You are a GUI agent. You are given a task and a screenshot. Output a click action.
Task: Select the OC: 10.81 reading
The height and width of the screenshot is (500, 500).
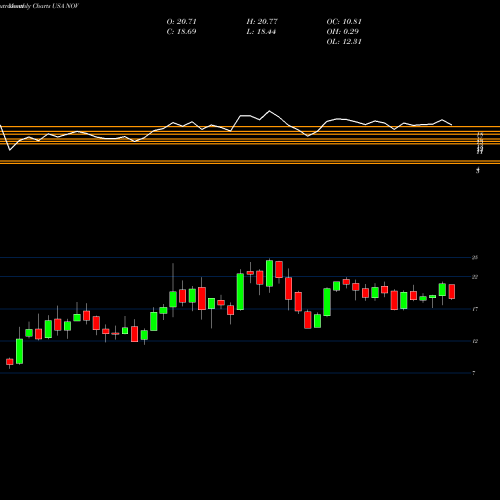(x=344, y=22)
